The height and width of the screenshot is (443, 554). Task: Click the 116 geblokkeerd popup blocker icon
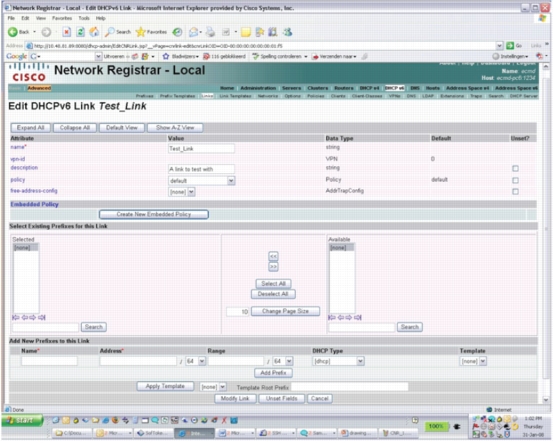coord(206,57)
